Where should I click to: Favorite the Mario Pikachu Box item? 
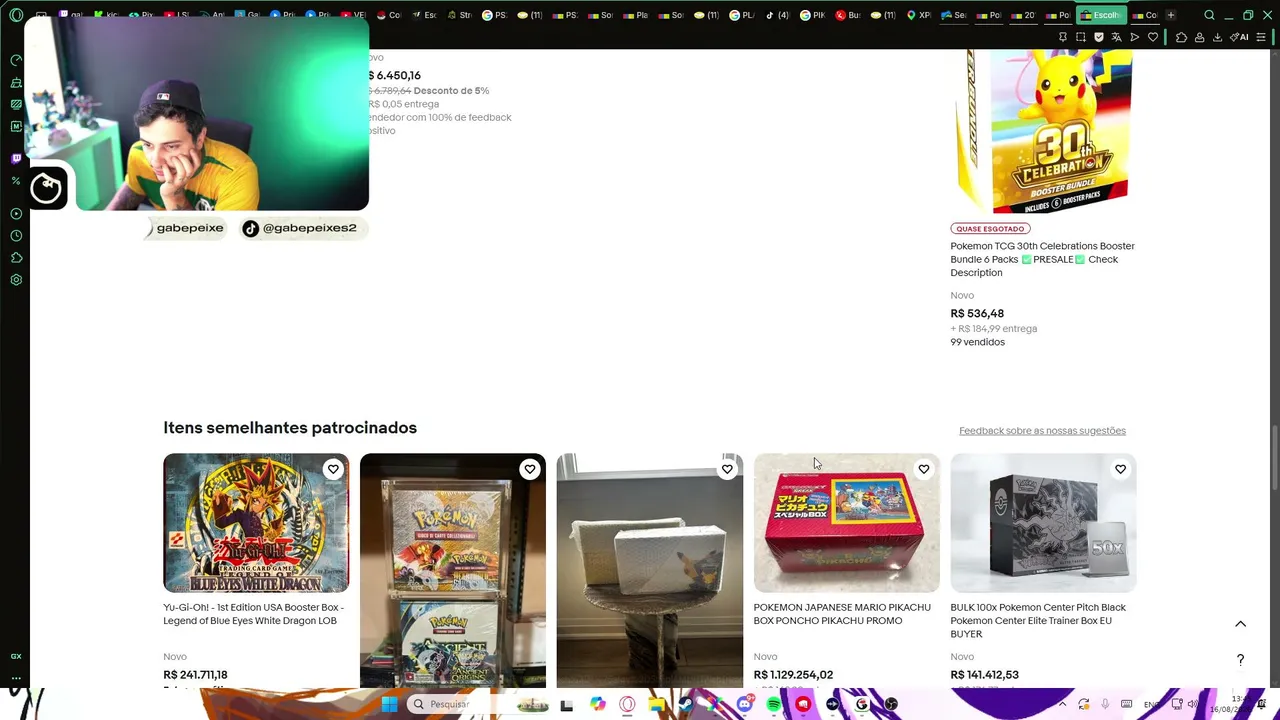[924, 469]
